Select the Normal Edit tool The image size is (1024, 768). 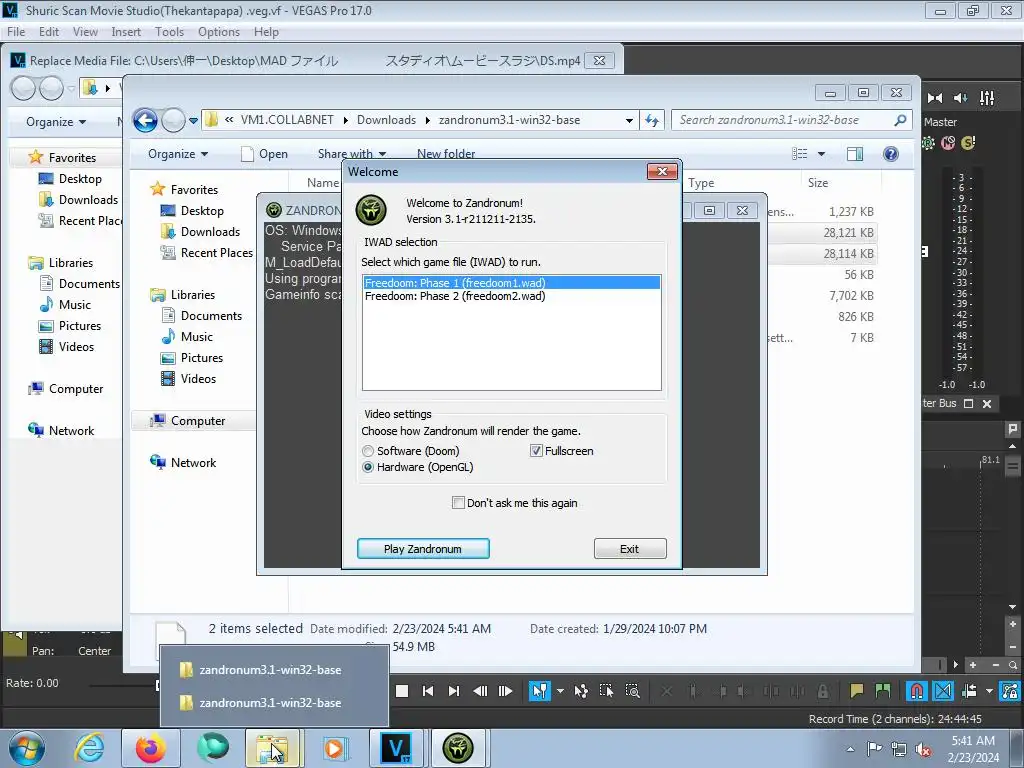[x=539, y=691]
